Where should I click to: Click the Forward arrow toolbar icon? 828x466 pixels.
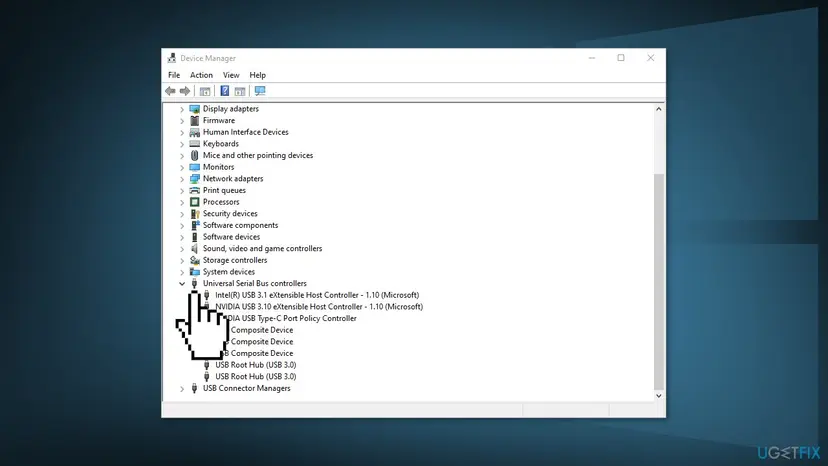point(184,91)
